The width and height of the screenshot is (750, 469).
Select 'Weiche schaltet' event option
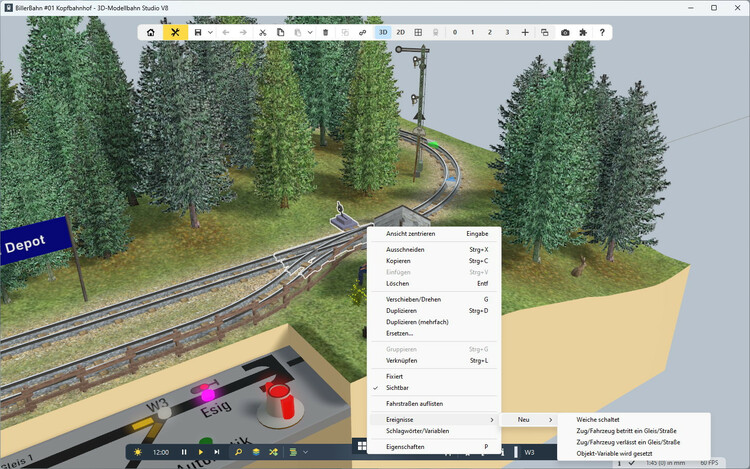coord(598,419)
